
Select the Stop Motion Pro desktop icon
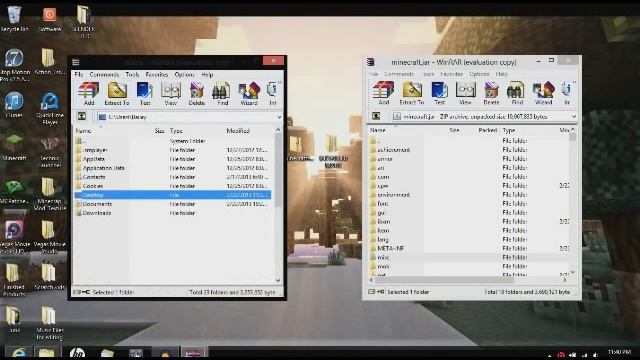14,65
